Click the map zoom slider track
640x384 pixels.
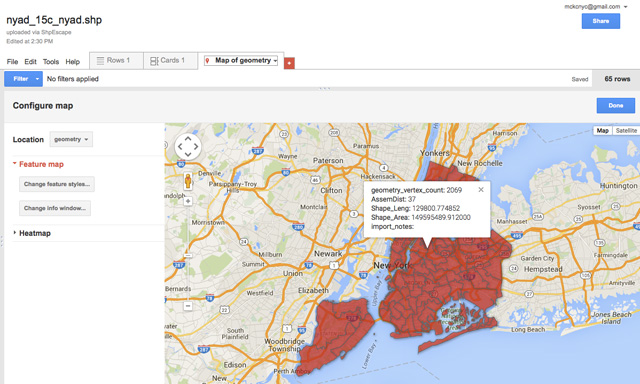coord(188,253)
